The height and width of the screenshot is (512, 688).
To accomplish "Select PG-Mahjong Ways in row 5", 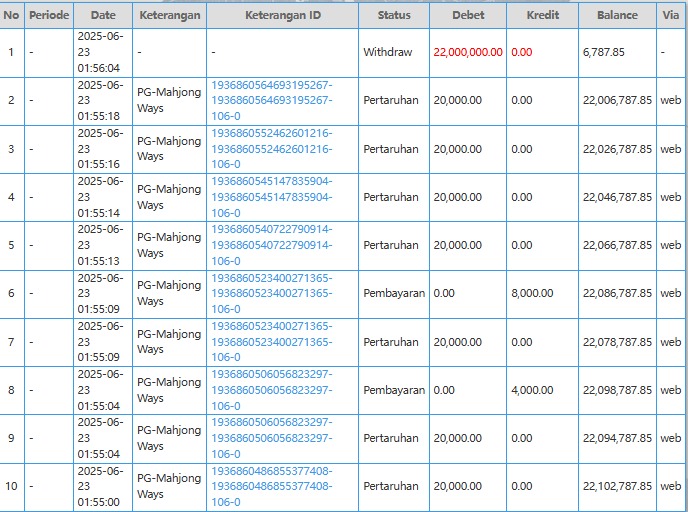I will (169, 245).
